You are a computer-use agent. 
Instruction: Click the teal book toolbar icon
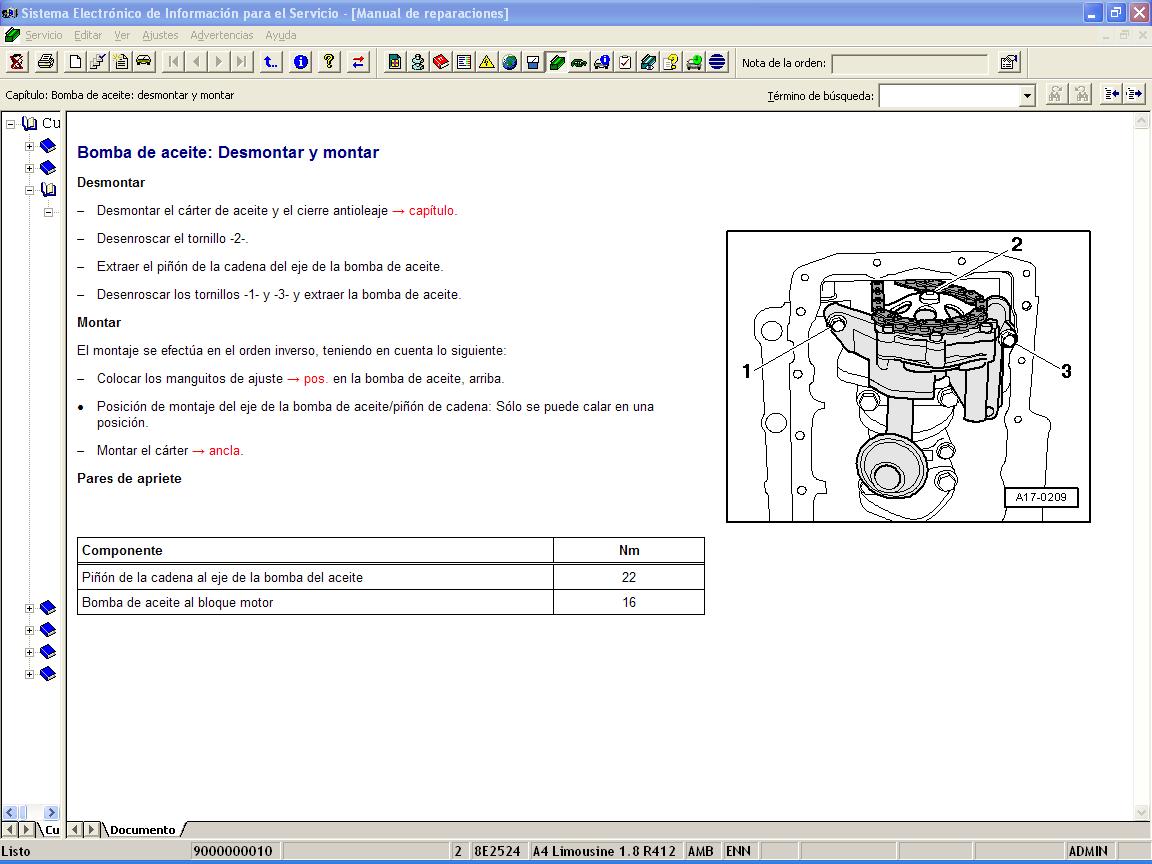648,62
